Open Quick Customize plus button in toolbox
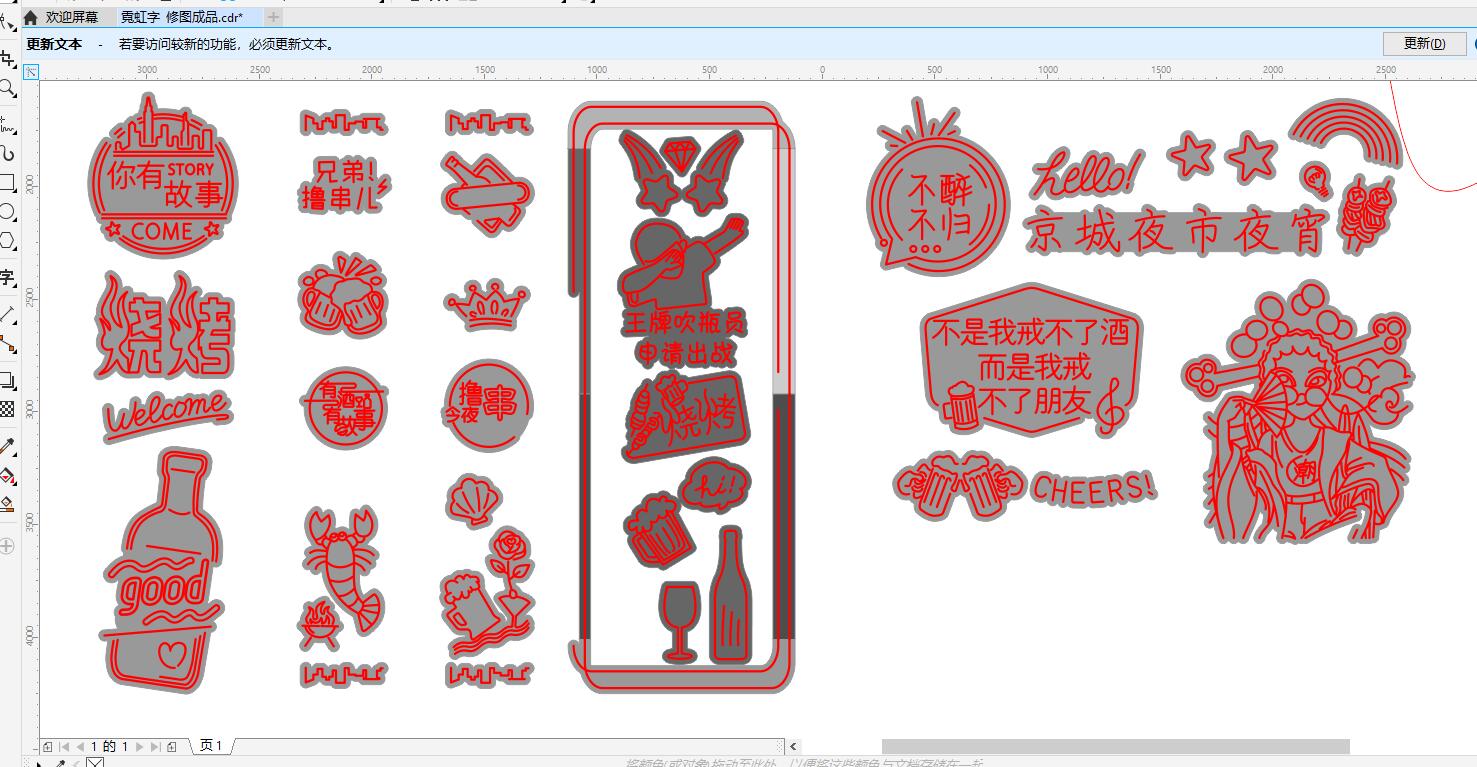The width and height of the screenshot is (1477, 767). pyautogui.click(x=7, y=546)
